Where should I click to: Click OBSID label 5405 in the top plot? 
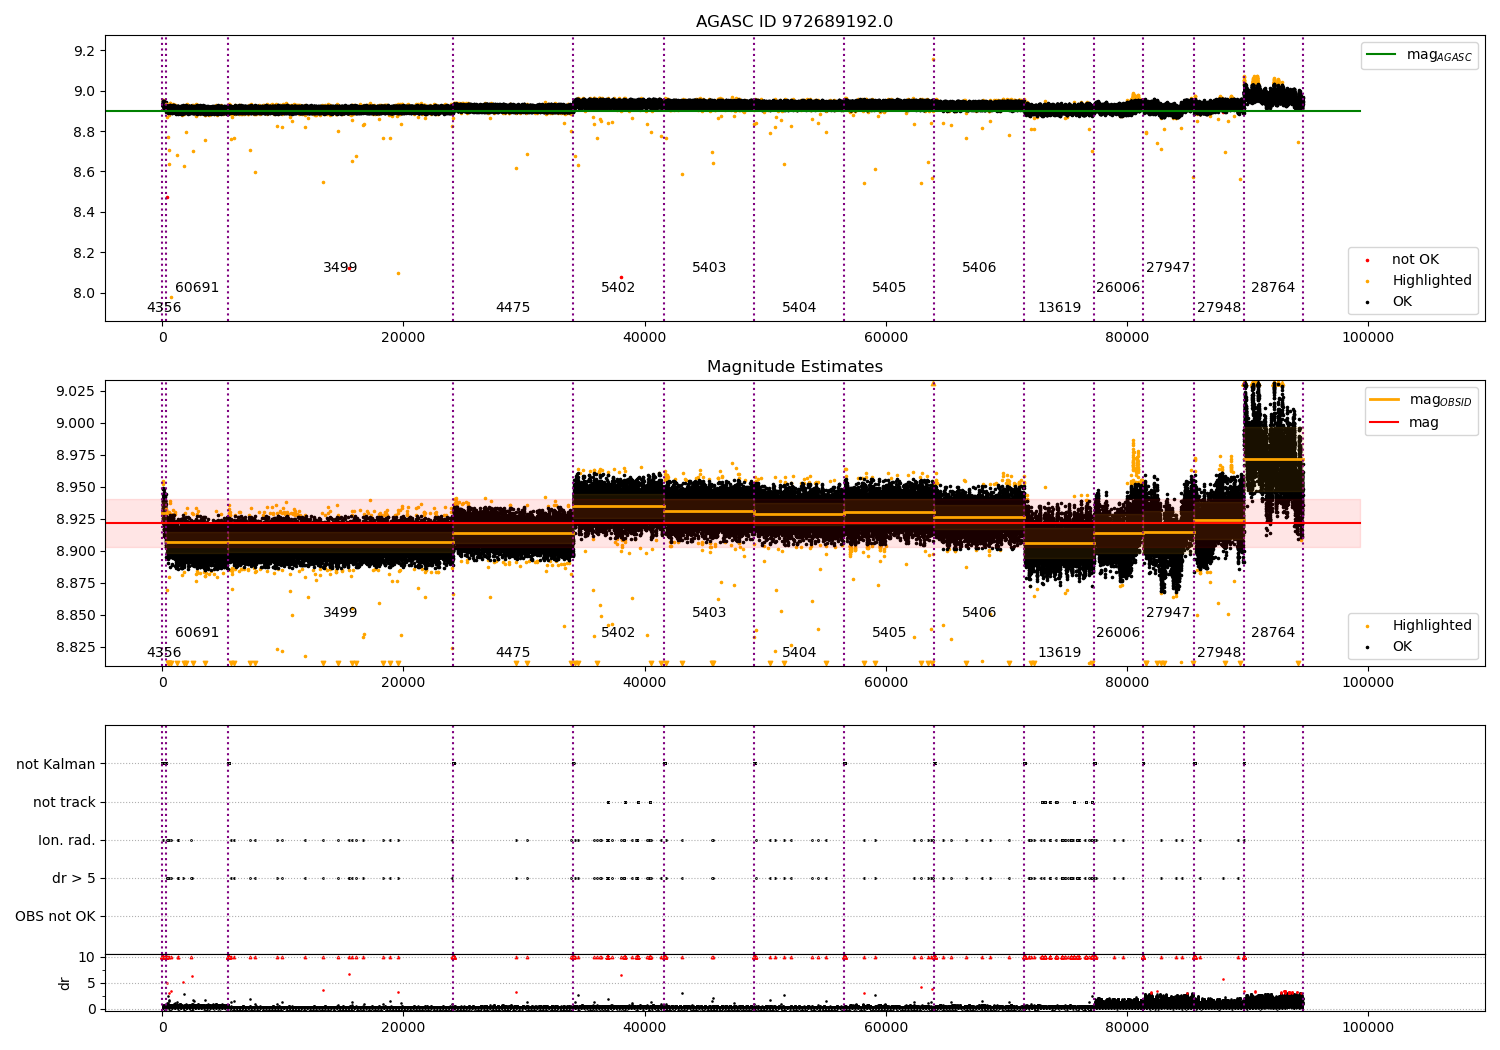point(889,288)
